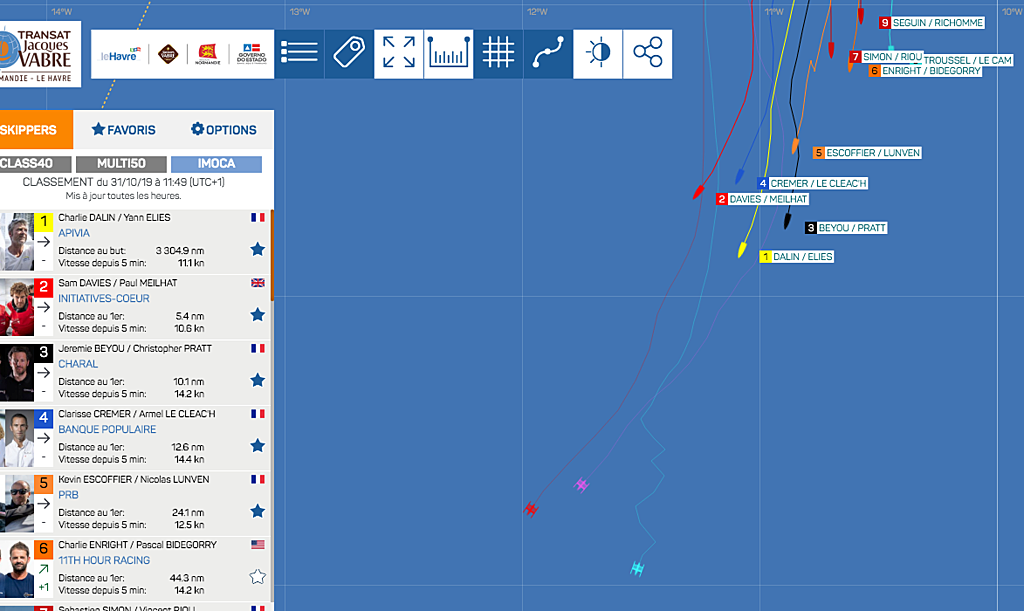This screenshot has height=611, width=1024.
Task: Click the skipper list scrollbar
Action: click(x=272, y=255)
